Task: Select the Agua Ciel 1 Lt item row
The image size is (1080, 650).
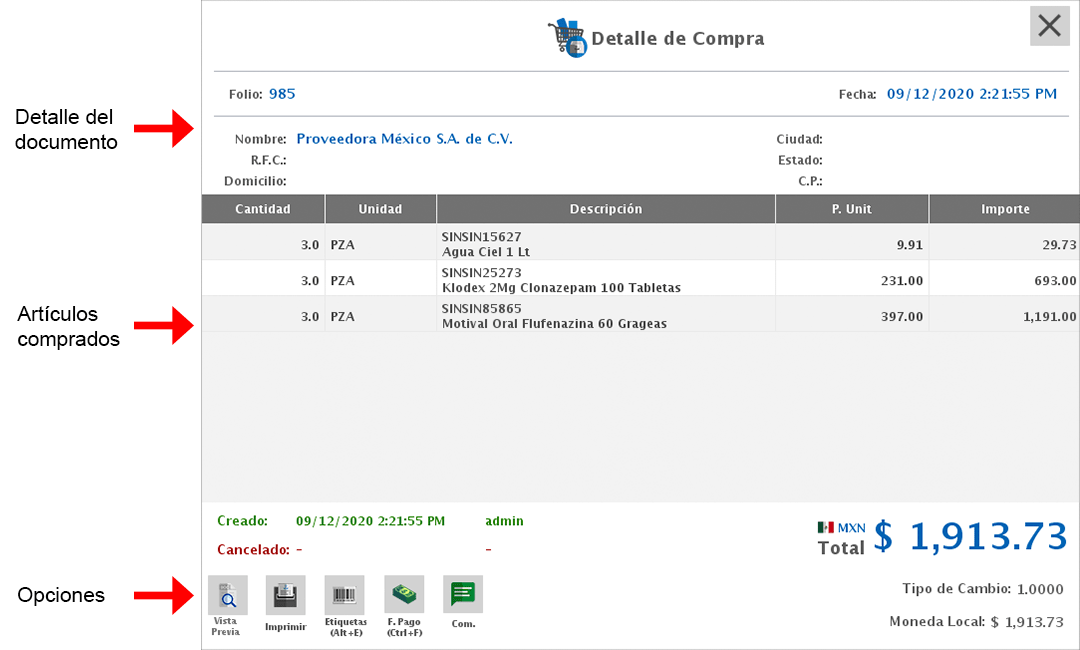Action: click(606, 240)
